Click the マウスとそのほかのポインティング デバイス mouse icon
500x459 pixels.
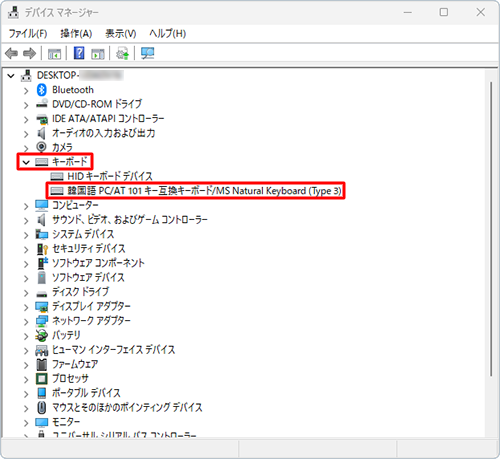pyautogui.click(x=42, y=408)
